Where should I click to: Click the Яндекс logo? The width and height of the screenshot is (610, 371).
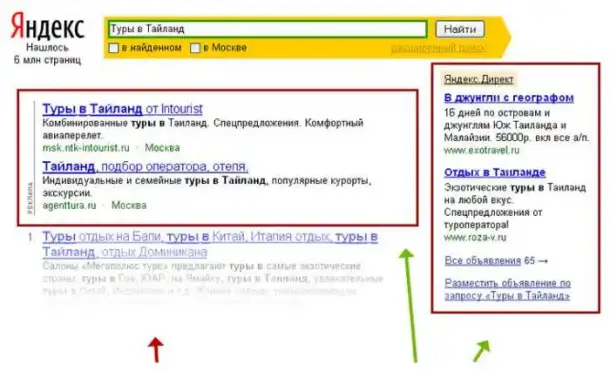click(x=47, y=26)
